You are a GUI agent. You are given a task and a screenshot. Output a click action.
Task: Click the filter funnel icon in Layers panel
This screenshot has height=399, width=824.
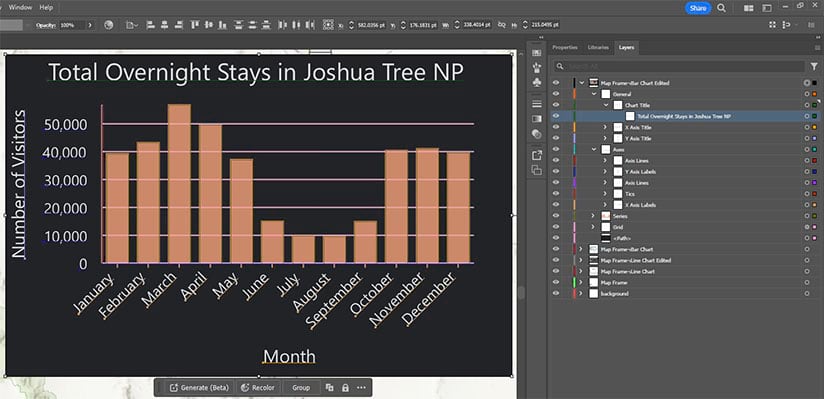[x=814, y=66]
